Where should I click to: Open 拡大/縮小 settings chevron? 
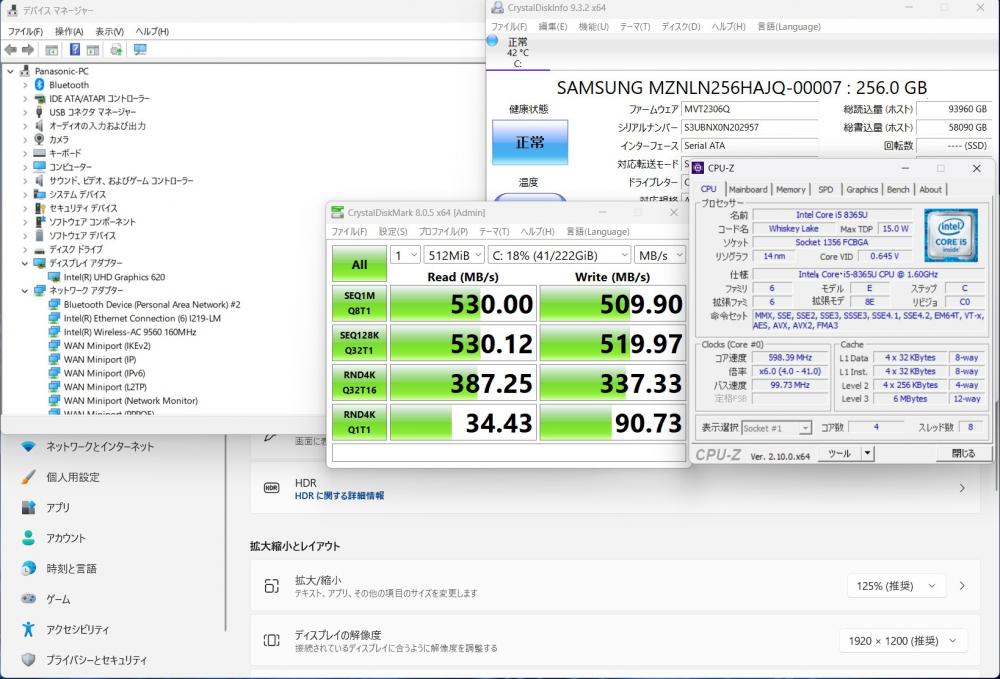click(962, 586)
